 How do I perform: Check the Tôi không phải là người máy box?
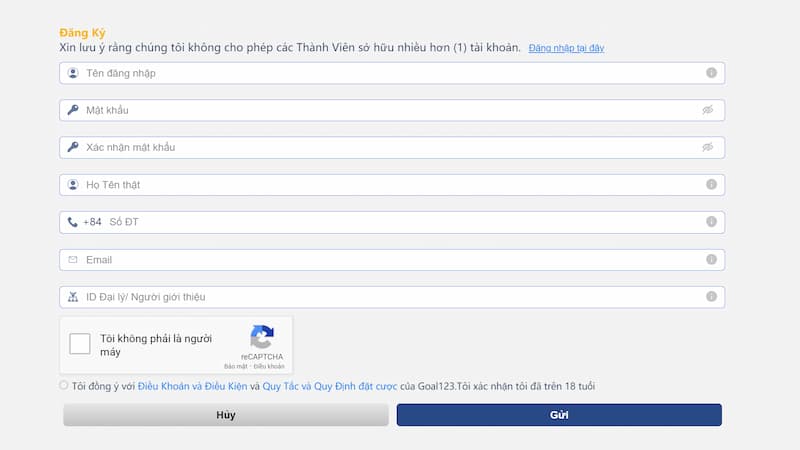coord(80,345)
